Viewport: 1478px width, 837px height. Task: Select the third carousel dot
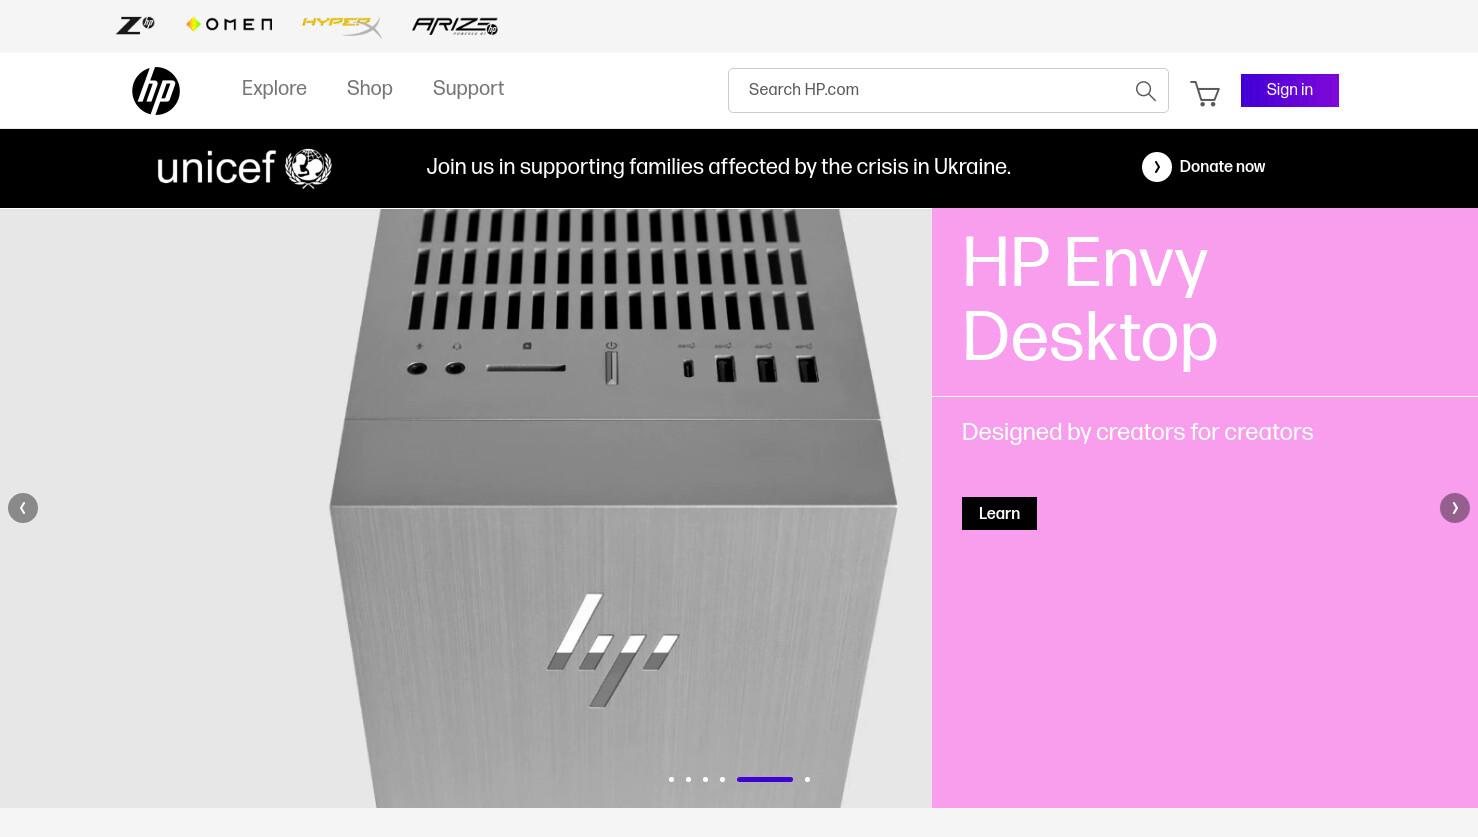(705, 779)
